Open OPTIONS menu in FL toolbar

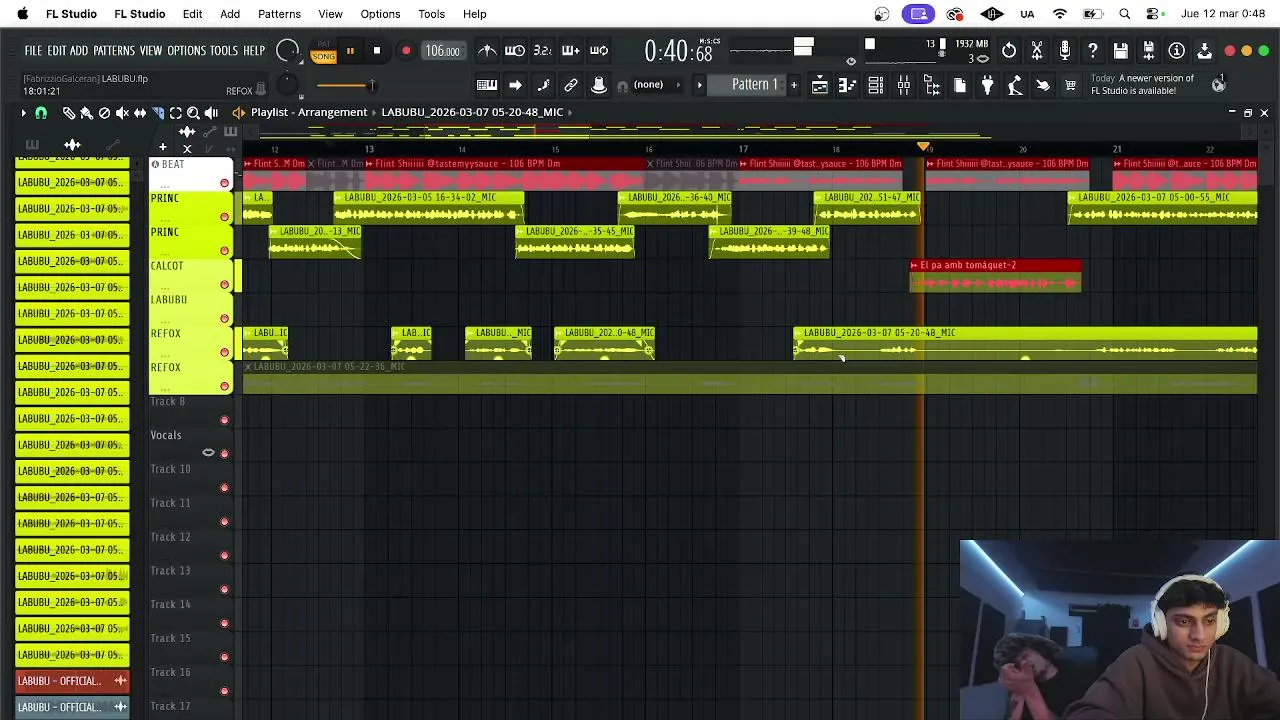point(186,51)
